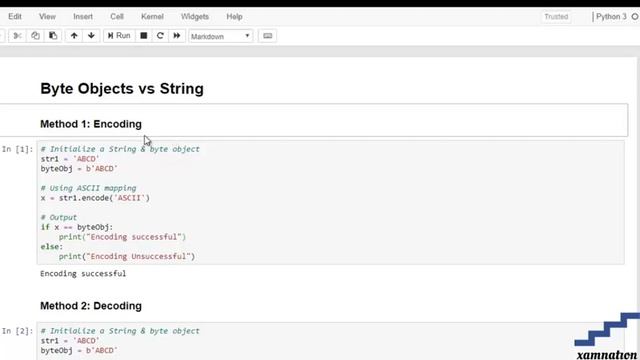Click the '# Using ASCII mapping' comment

click(89, 188)
